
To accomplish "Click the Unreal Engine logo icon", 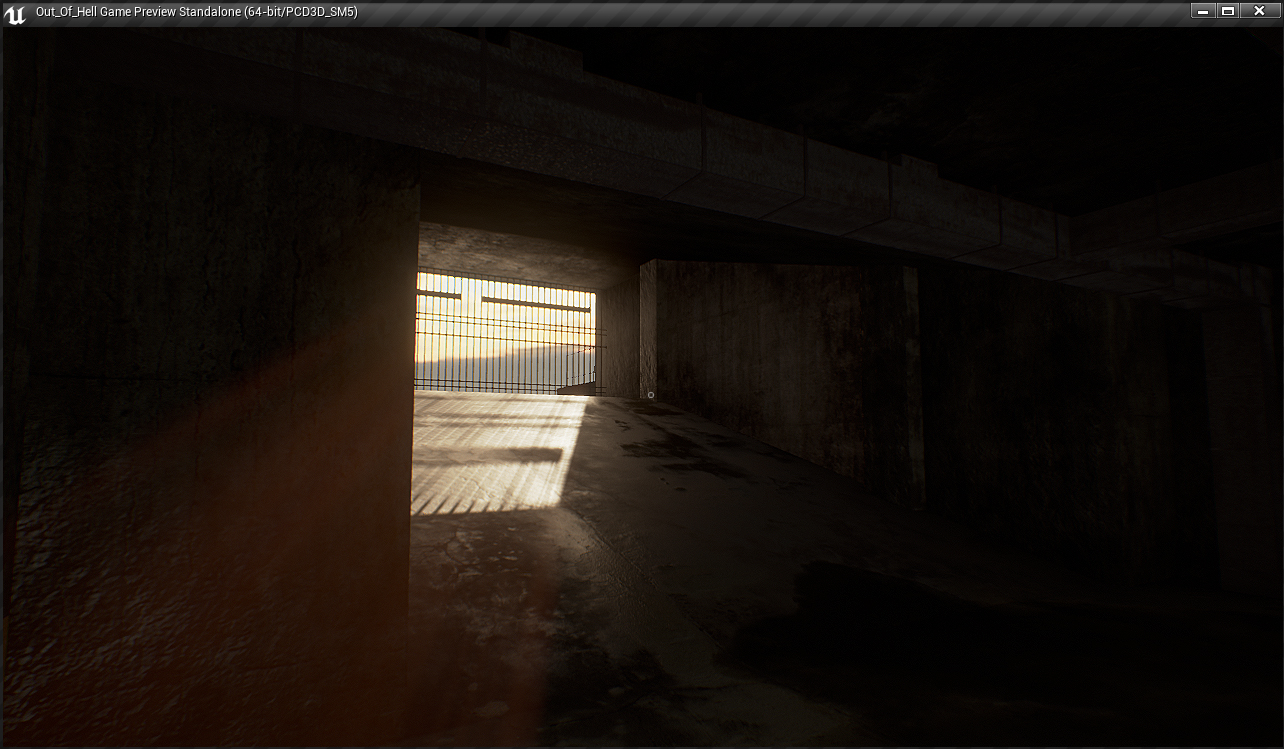I will (15, 12).
